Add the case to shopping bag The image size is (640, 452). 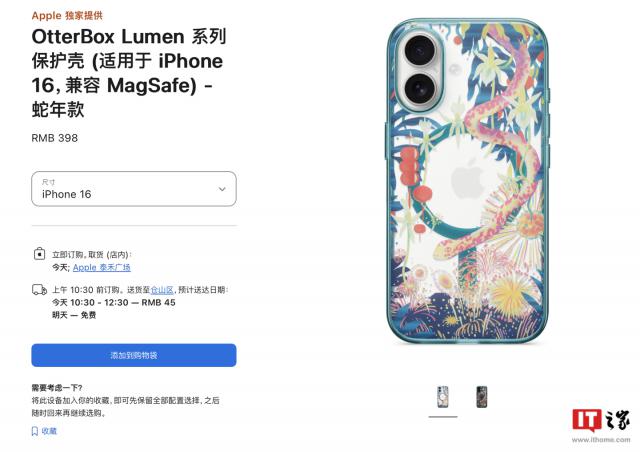(x=134, y=355)
